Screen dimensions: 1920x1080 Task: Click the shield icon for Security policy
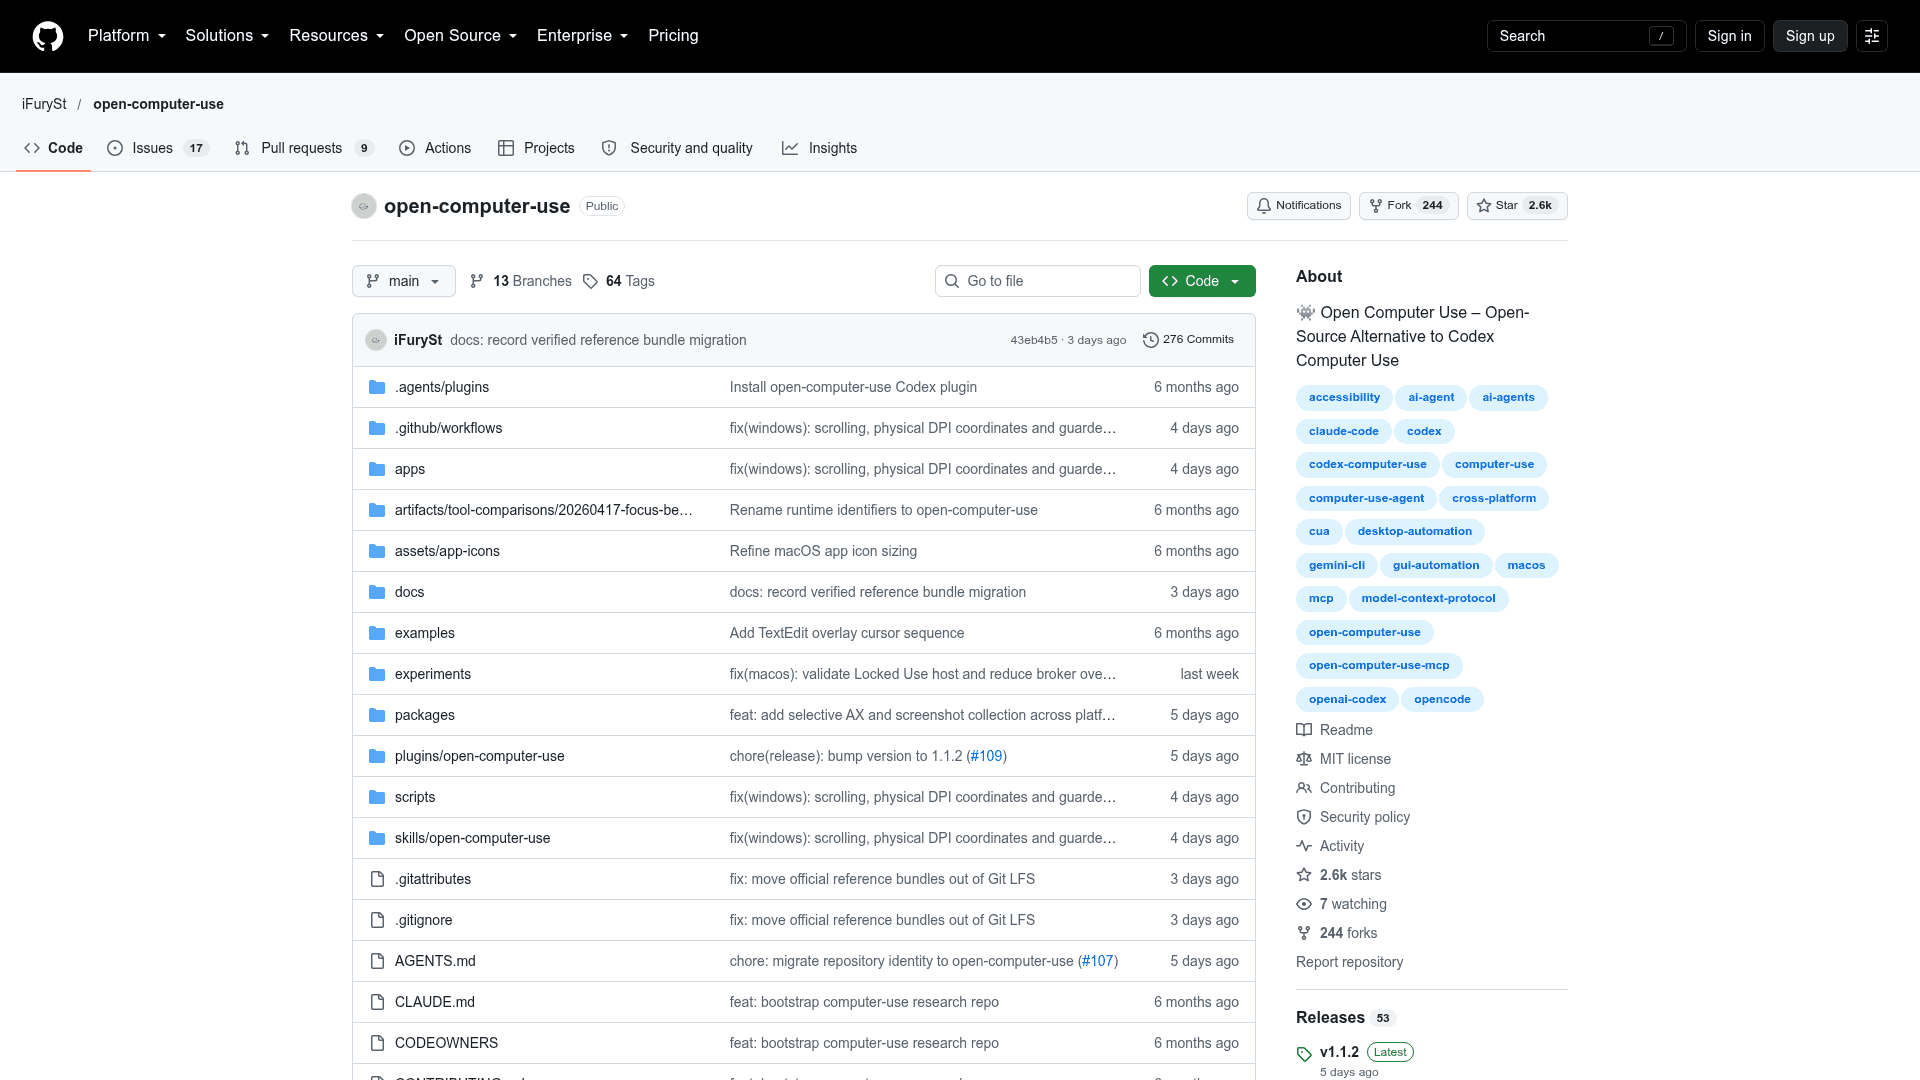point(1304,817)
